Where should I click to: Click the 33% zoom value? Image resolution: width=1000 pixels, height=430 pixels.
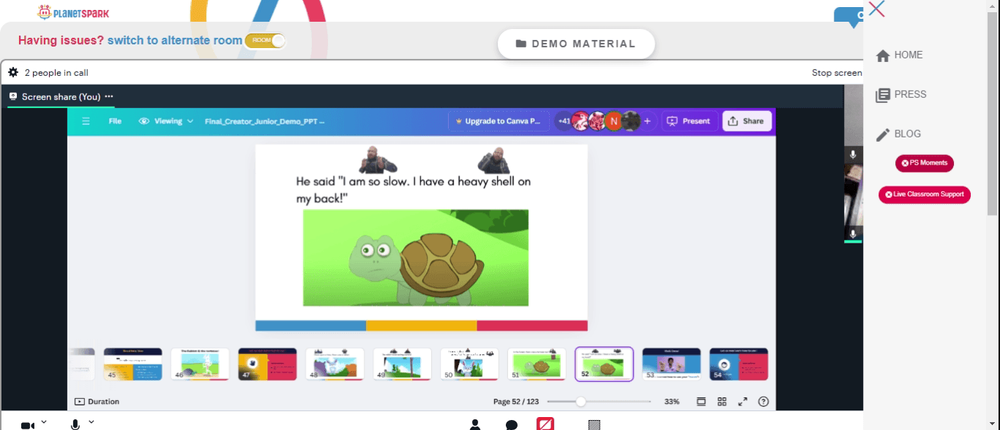click(x=672, y=402)
